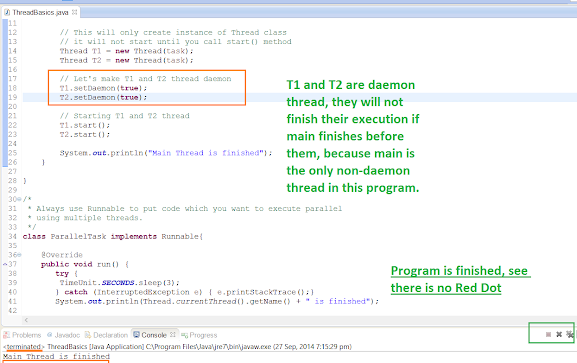
Task: Click line number 19 in the gutter
Action: [13, 97]
